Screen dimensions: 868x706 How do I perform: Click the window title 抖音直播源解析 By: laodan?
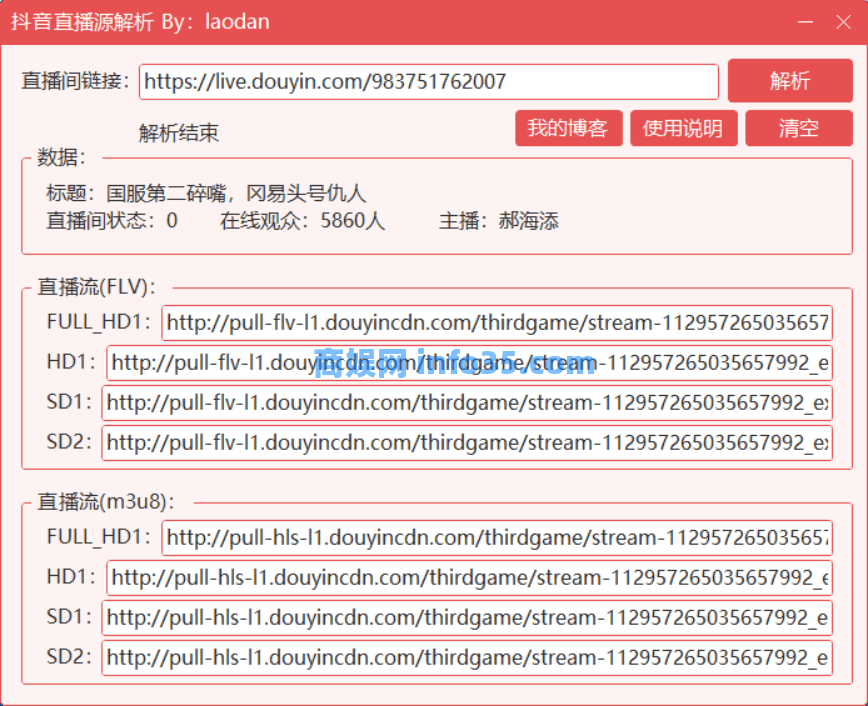point(141,22)
